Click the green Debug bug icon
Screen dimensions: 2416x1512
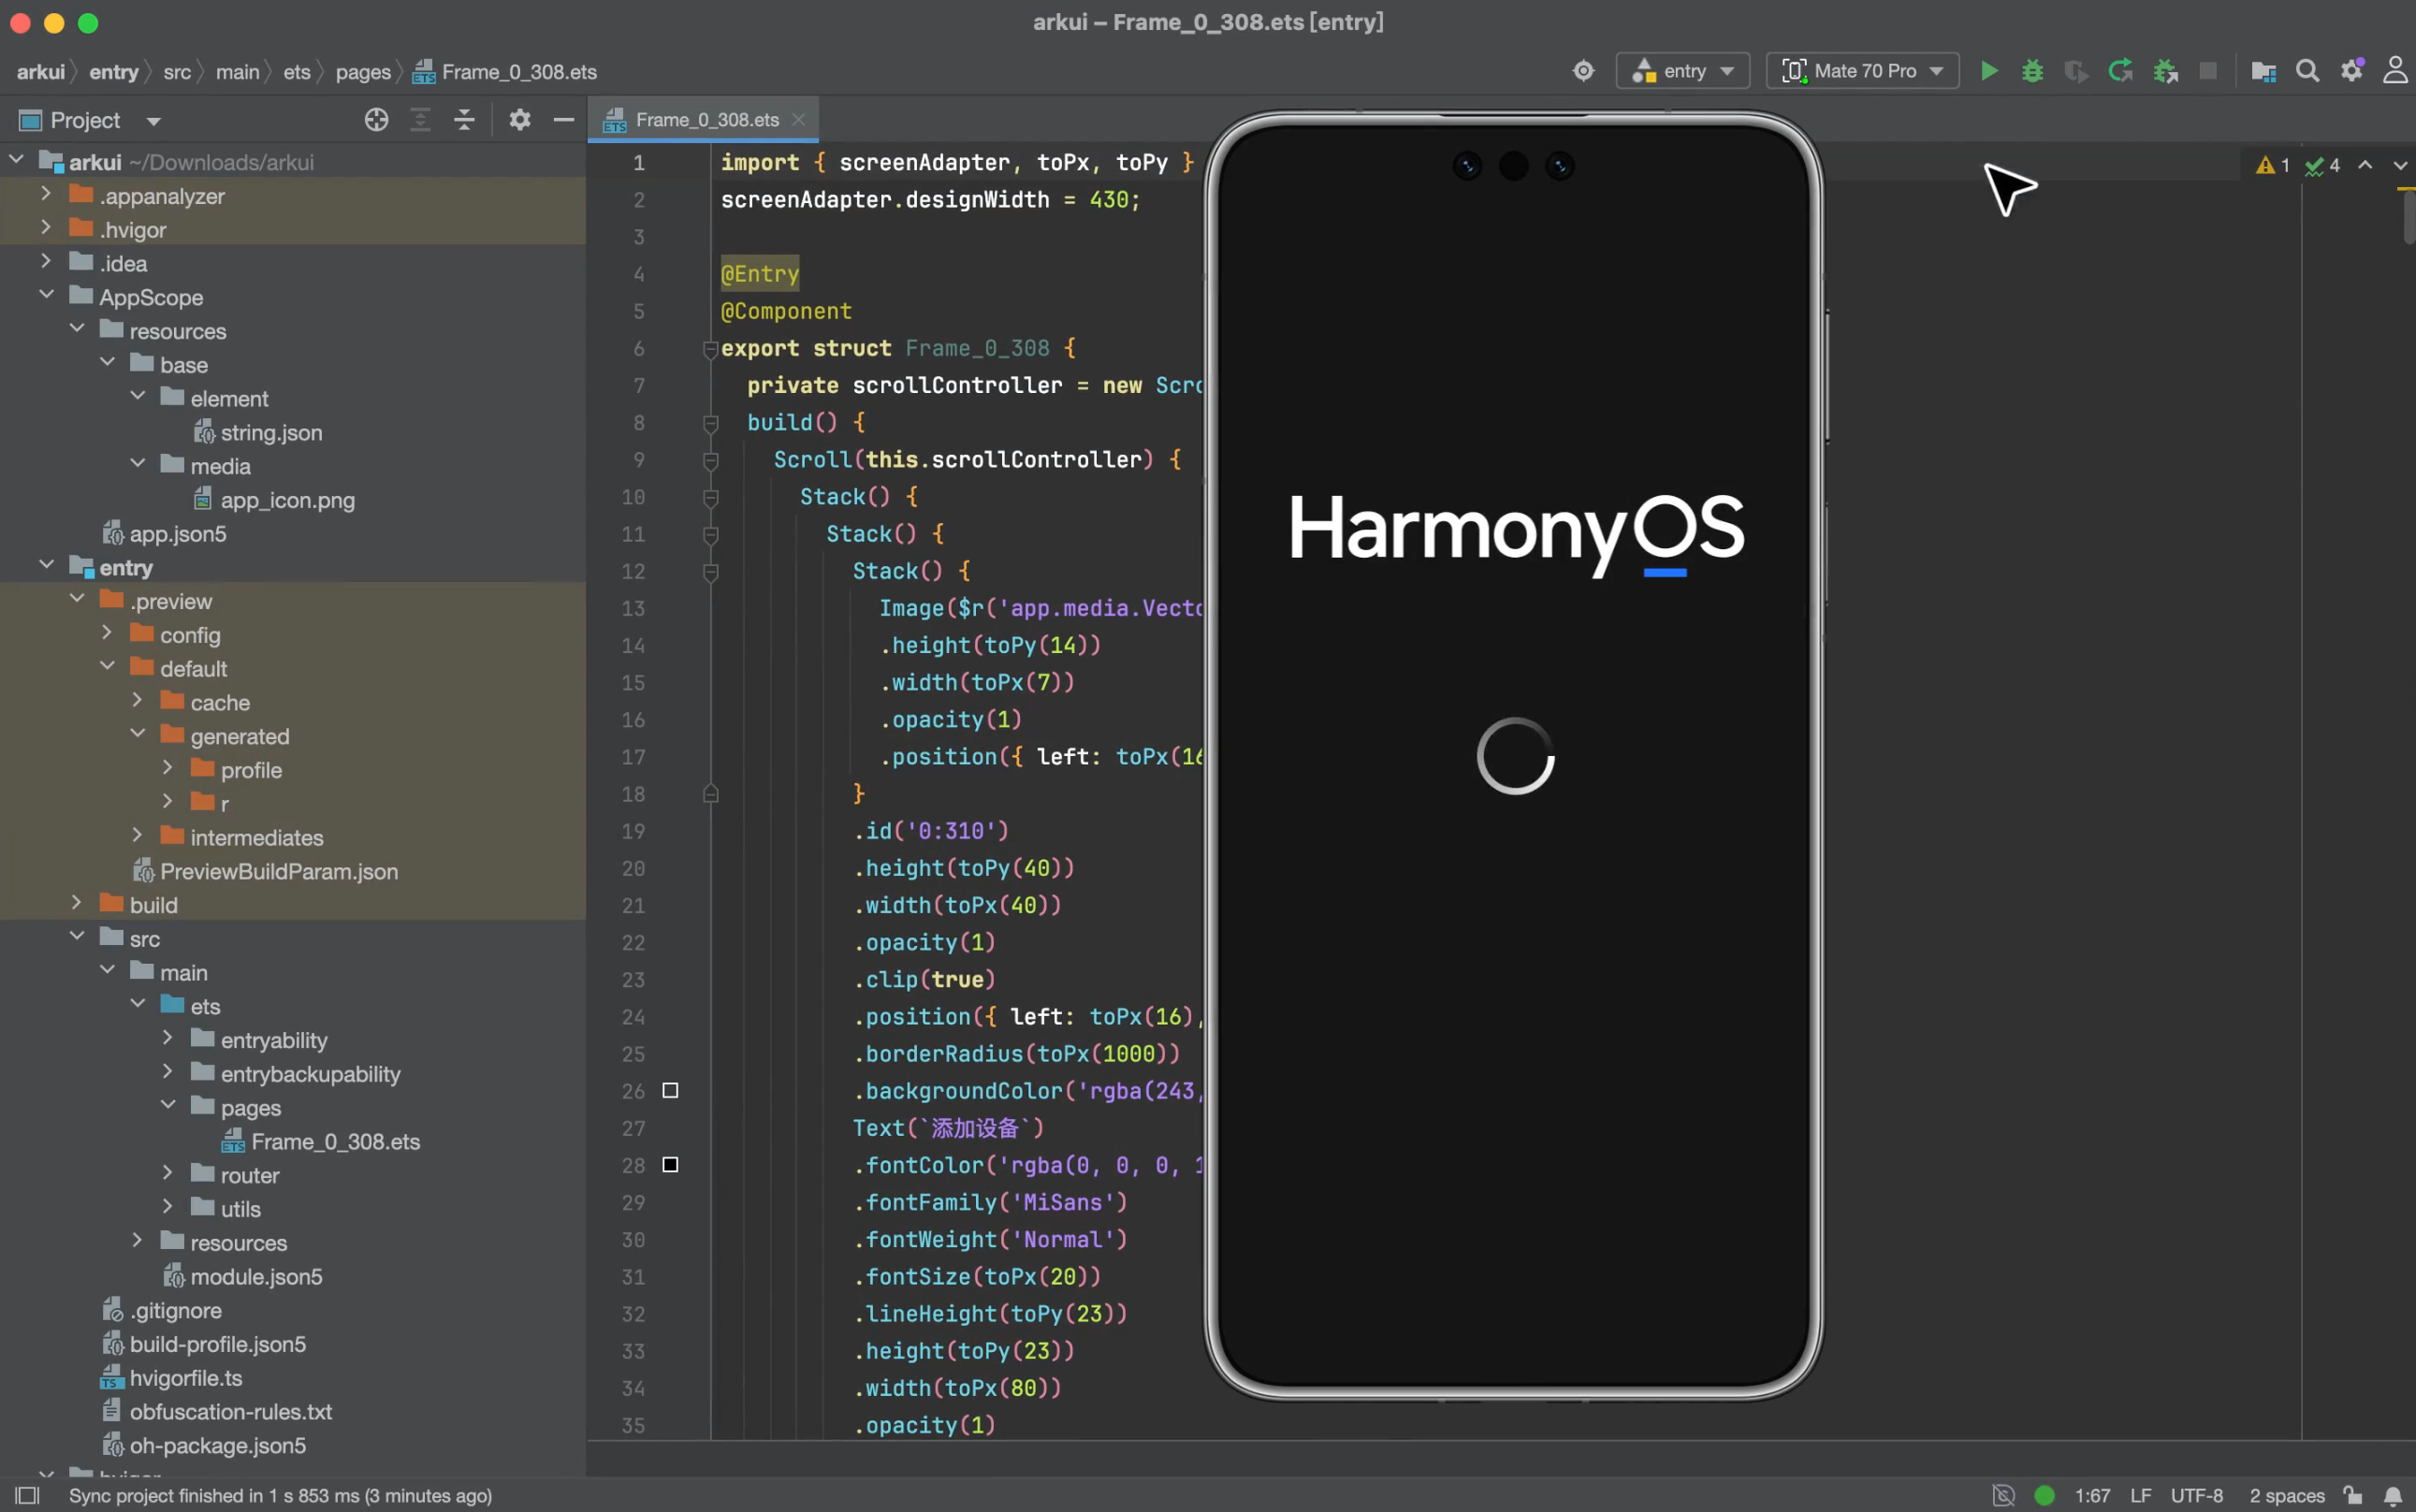point(2032,71)
